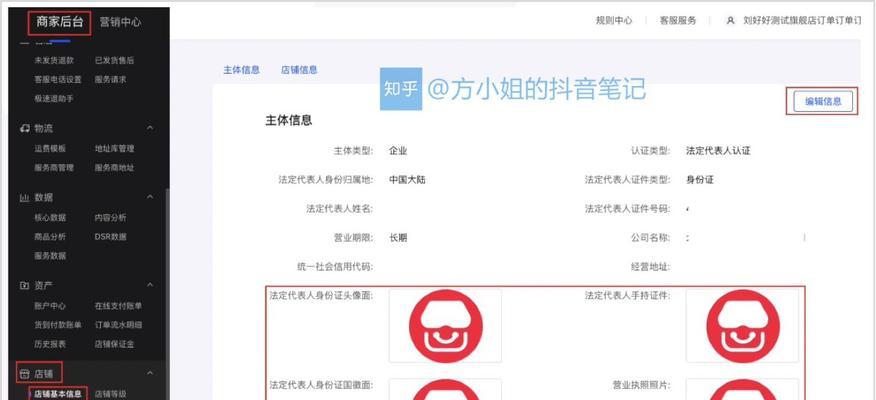The height and width of the screenshot is (400, 876).
Task: Open 运费模板 under 物流
Action: coord(50,149)
